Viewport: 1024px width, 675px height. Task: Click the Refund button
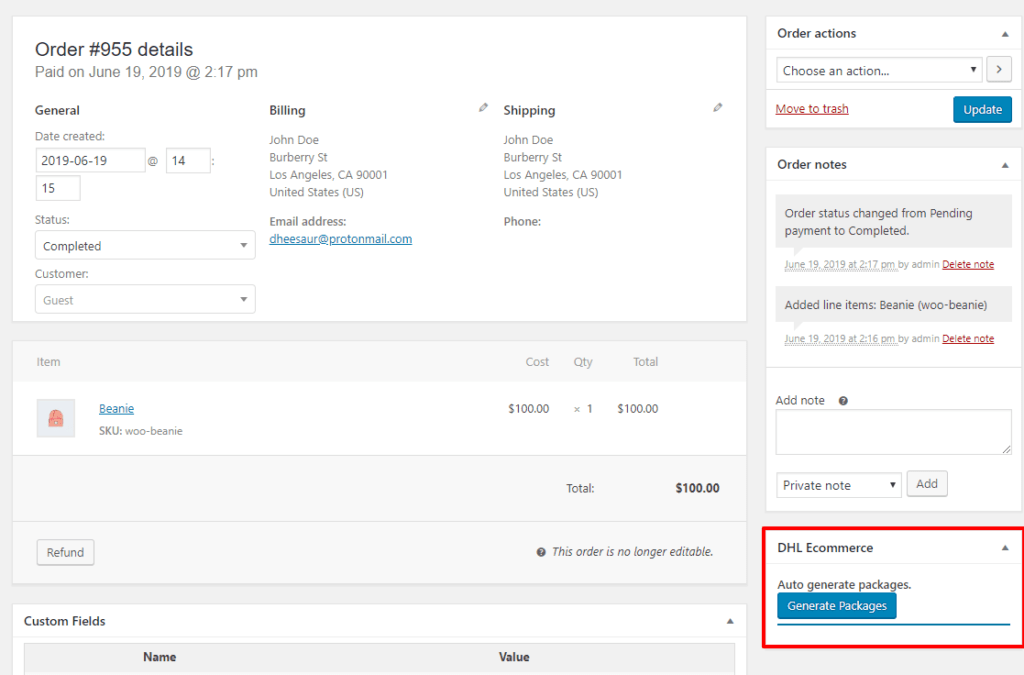65,551
